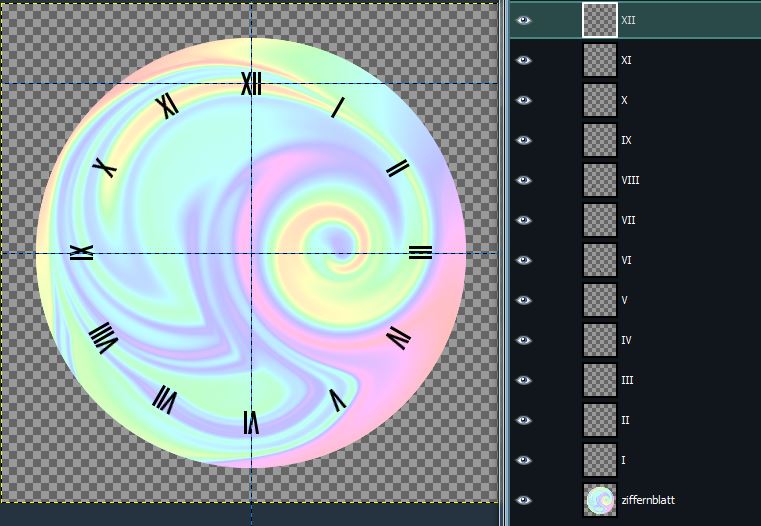The width and height of the screenshot is (761, 526).
Task: Click the XII numeral on the clock face
Action: [x=251, y=83]
